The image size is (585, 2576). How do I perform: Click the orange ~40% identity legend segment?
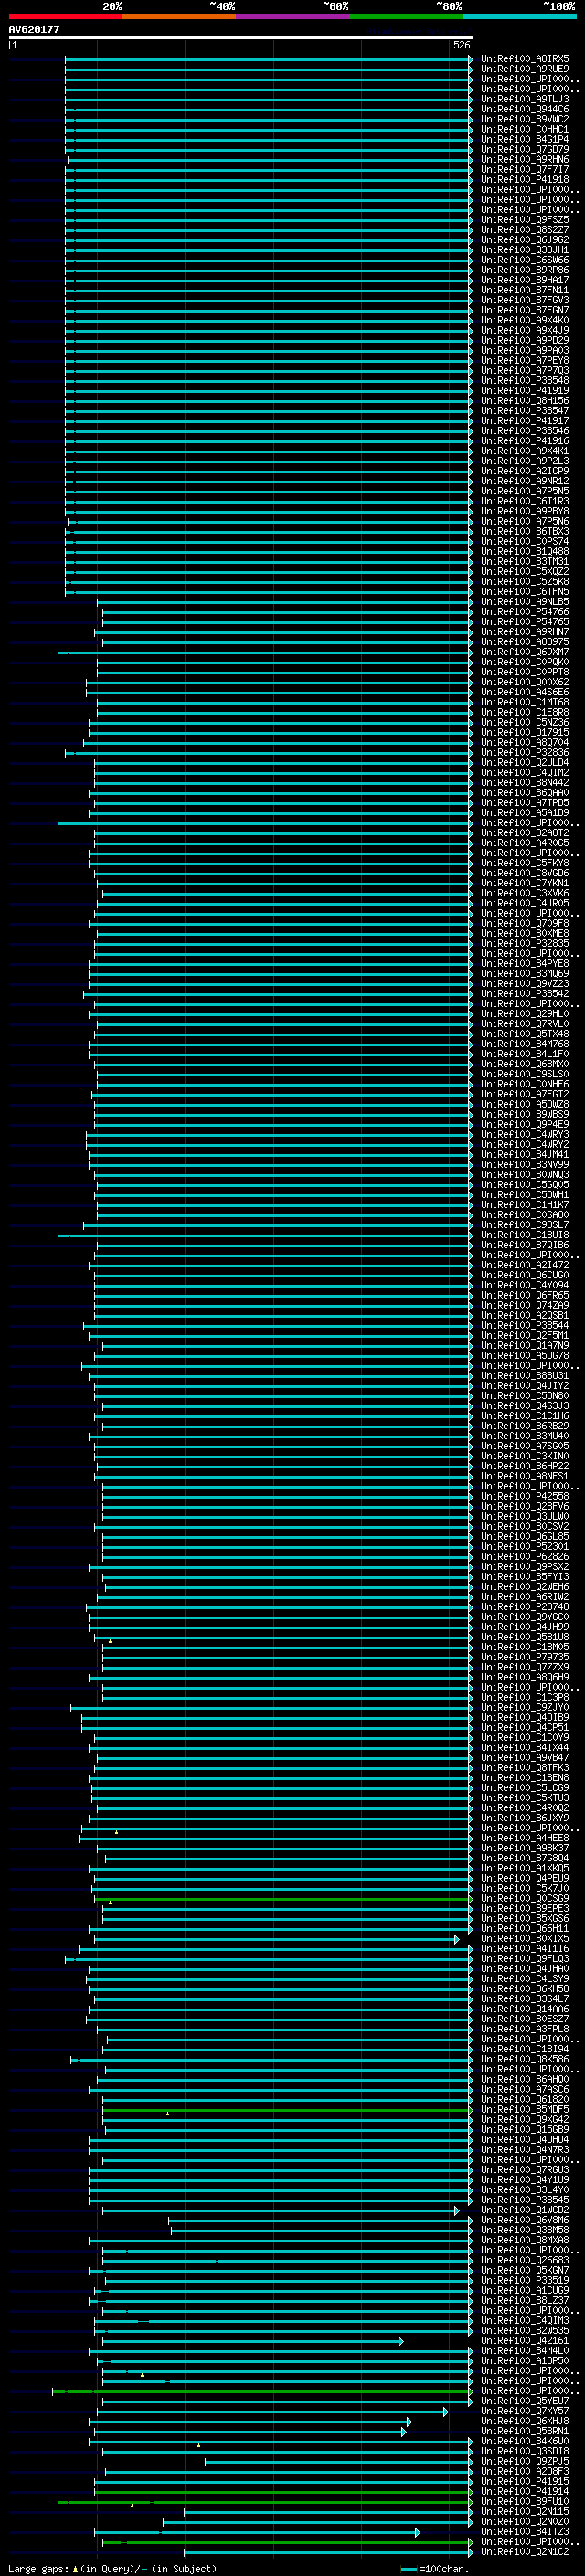(x=179, y=16)
